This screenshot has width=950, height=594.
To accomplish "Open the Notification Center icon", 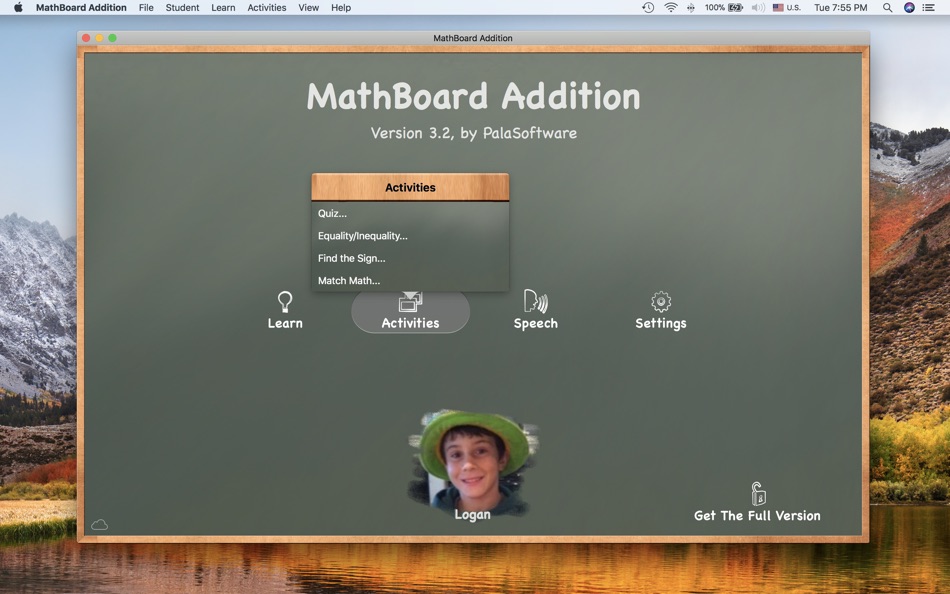I will click(x=928, y=8).
